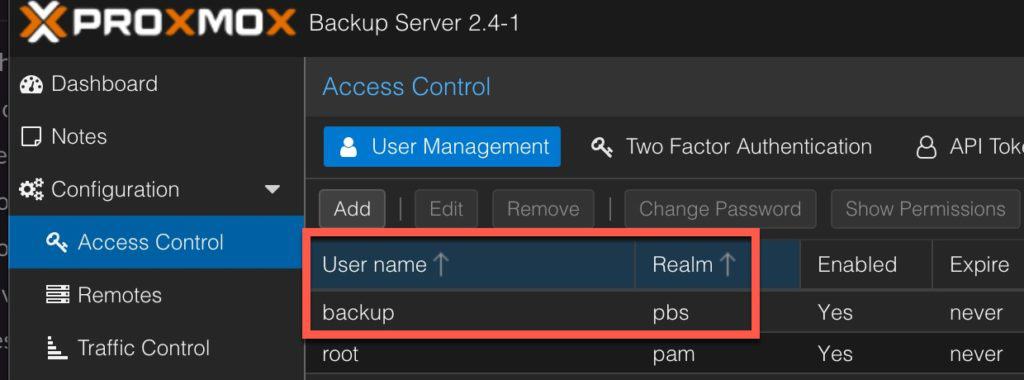
Task: Collapse the Configuration section arrow
Action: (272, 190)
